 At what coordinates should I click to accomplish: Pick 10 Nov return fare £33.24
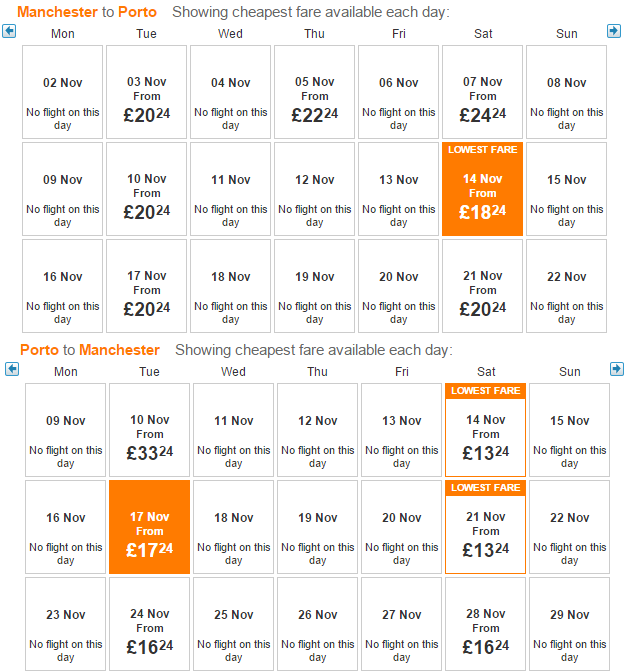(150, 430)
